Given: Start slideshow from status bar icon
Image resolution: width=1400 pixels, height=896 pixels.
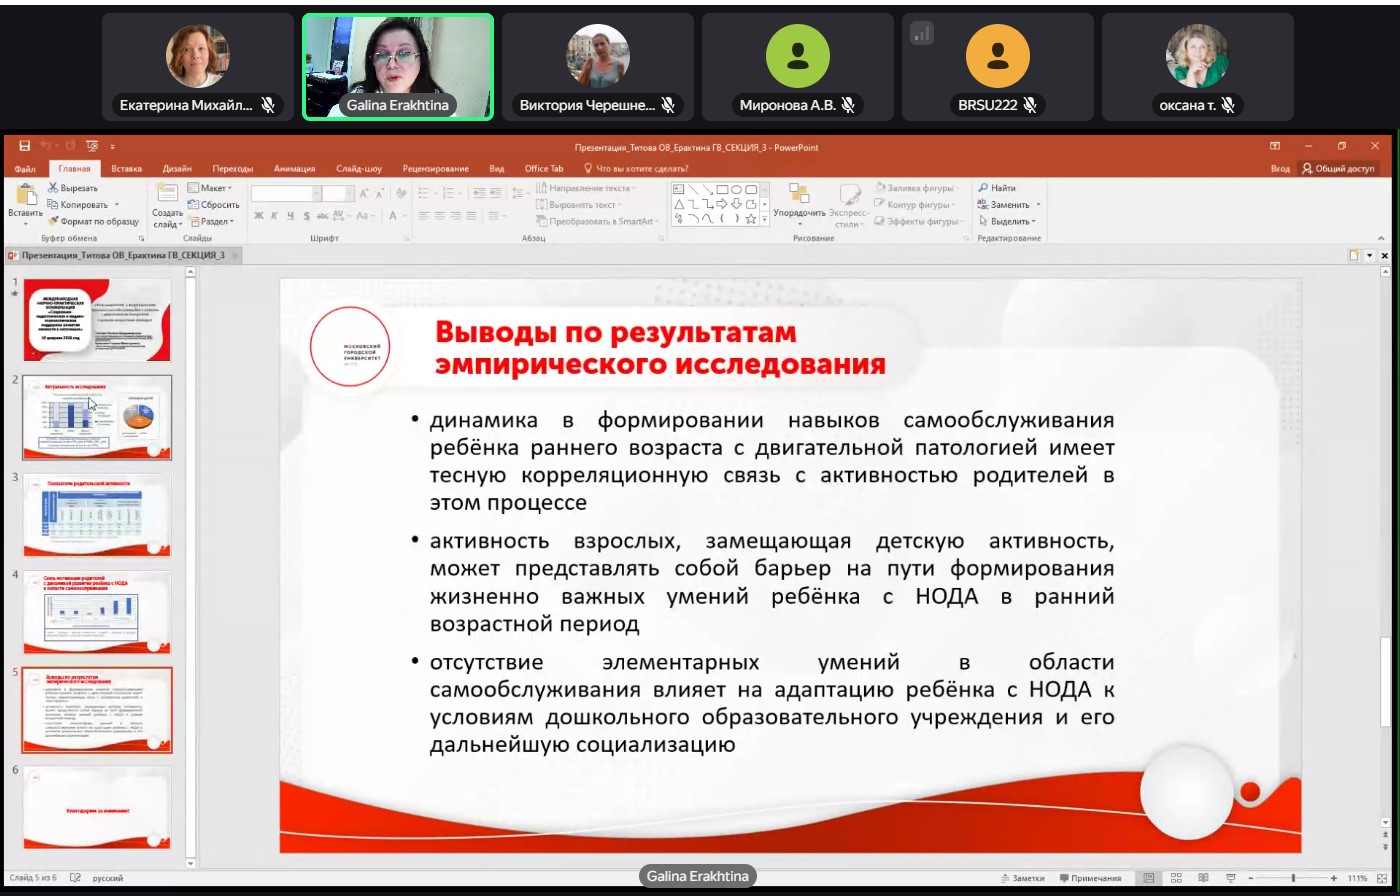Looking at the screenshot, I should point(1230,878).
